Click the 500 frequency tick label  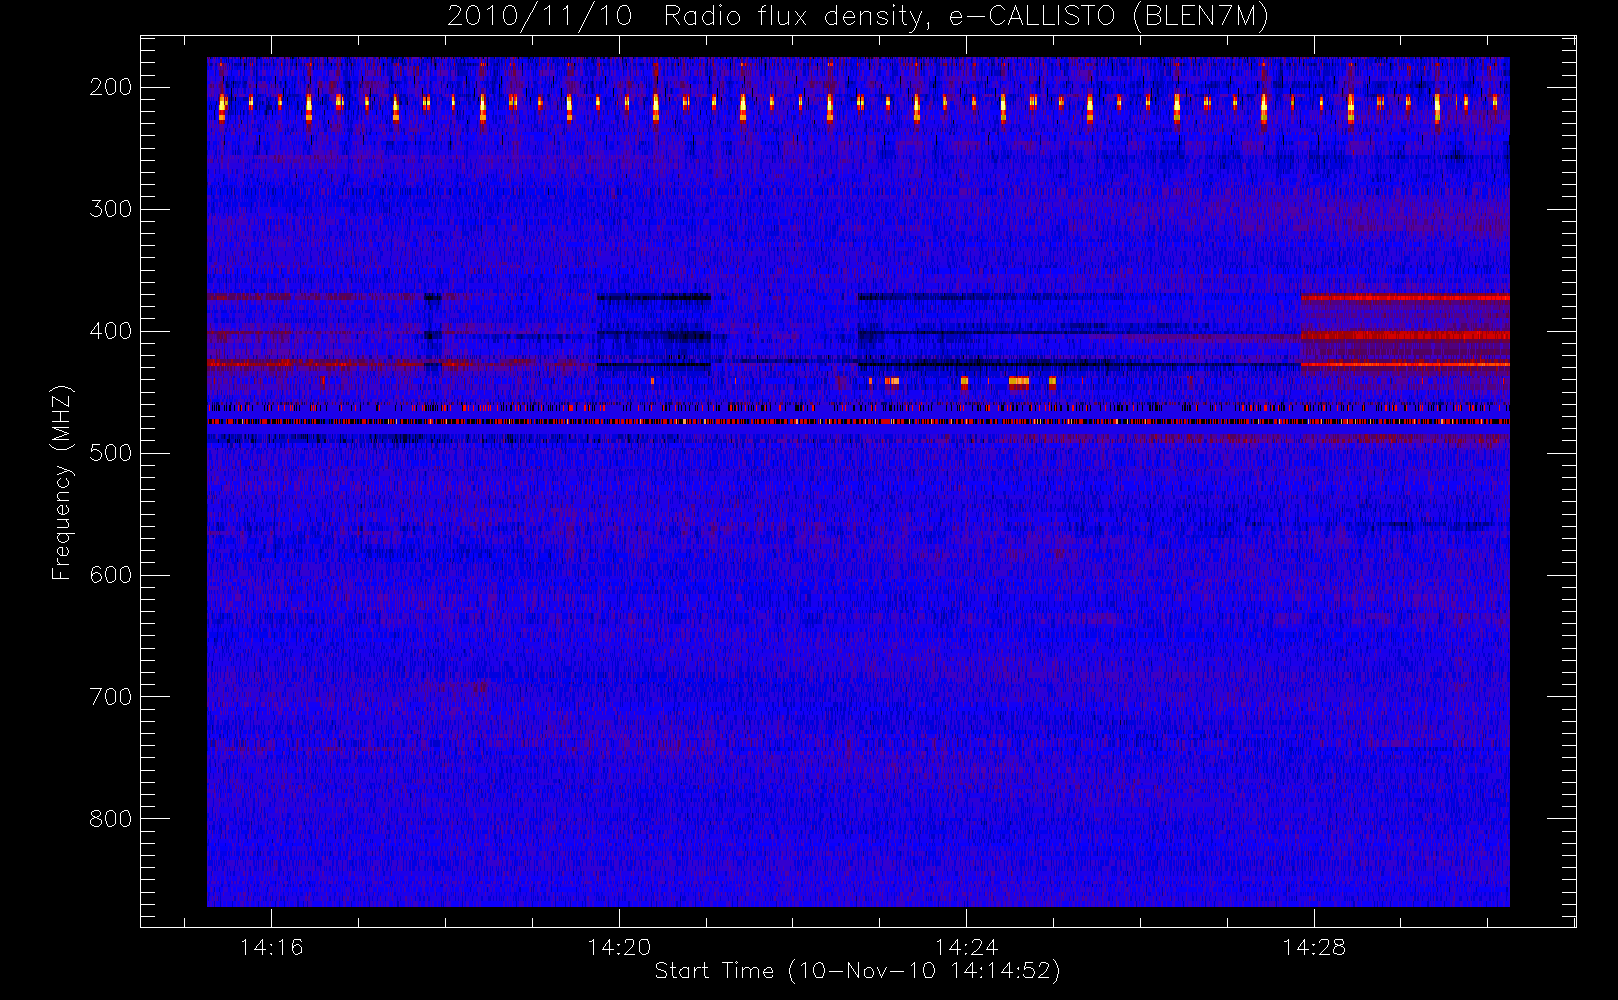point(111,453)
